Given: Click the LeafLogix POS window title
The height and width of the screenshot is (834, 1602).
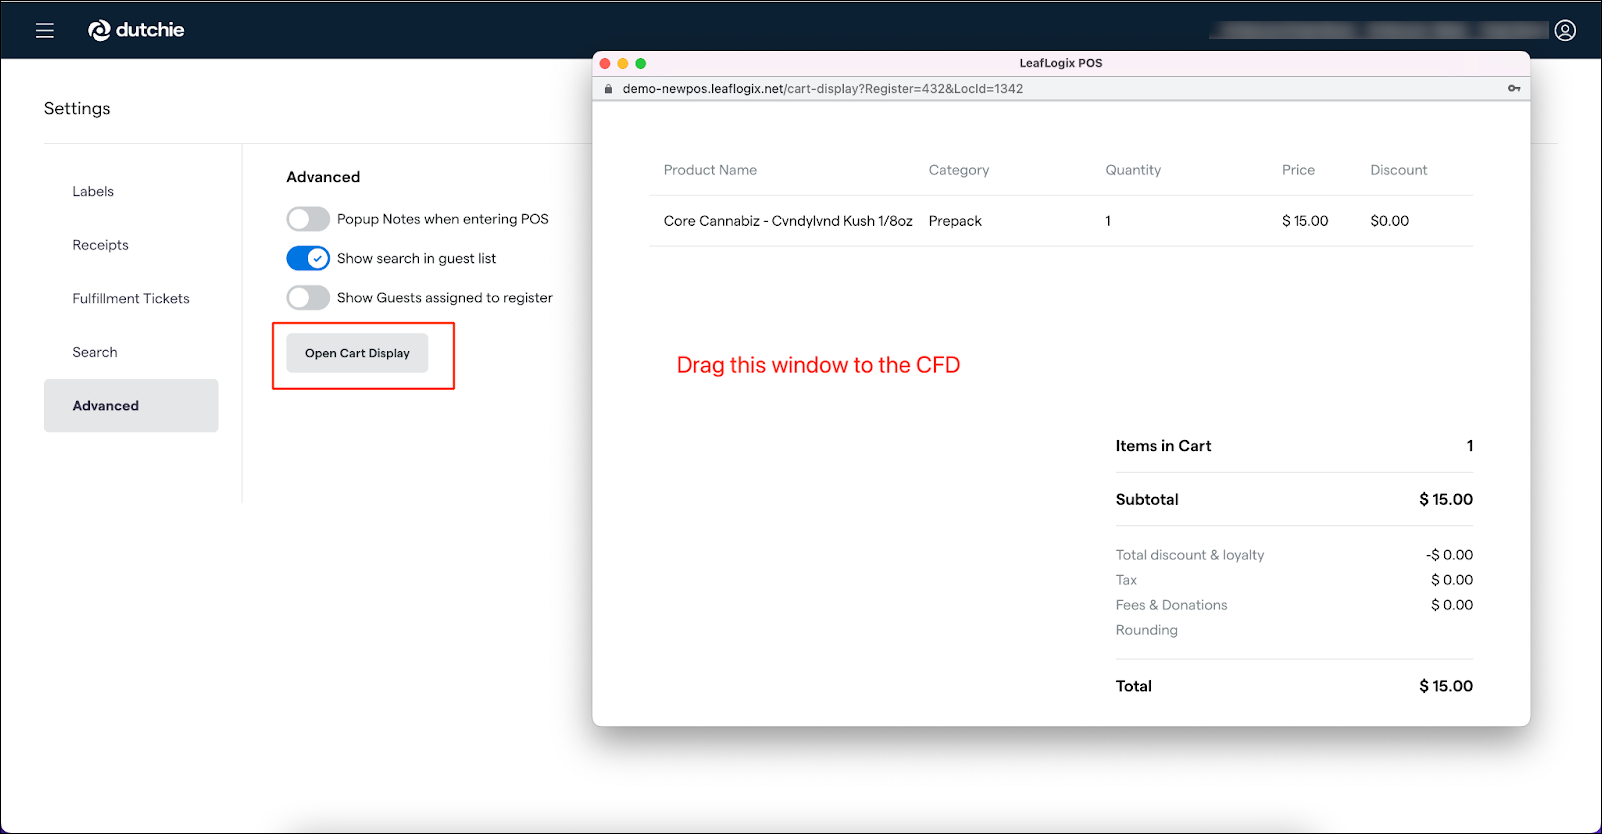Looking at the screenshot, I should pyautogui.click(x=1061, y=63).
